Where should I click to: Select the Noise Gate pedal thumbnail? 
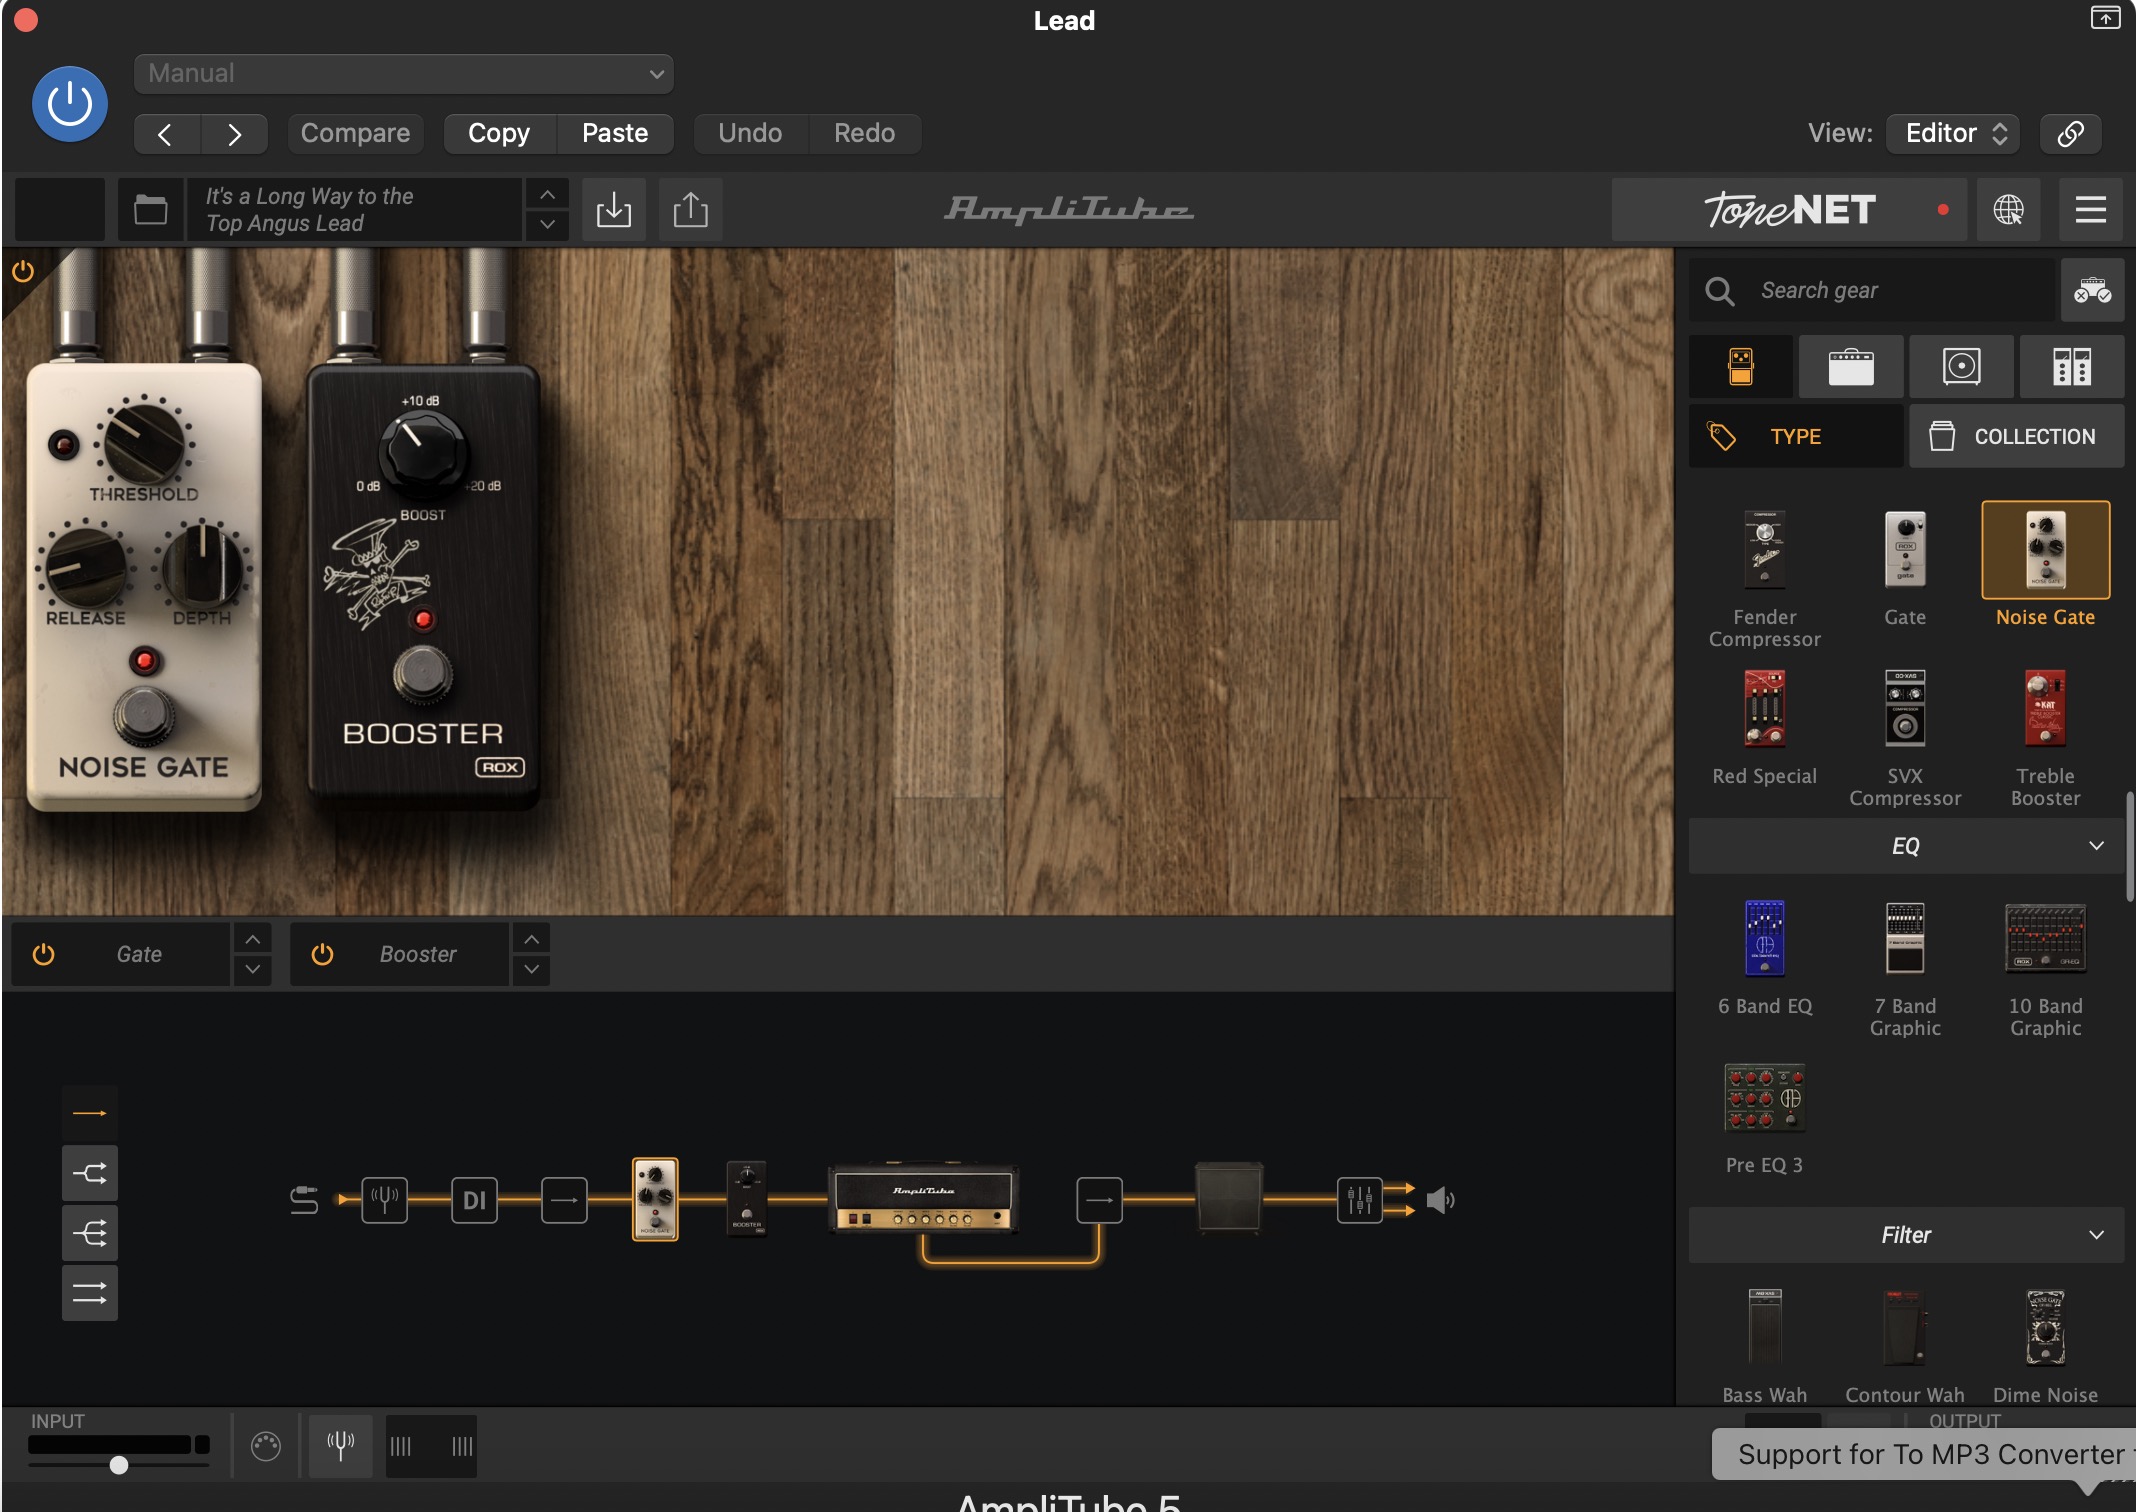[x=2045, y=550]
